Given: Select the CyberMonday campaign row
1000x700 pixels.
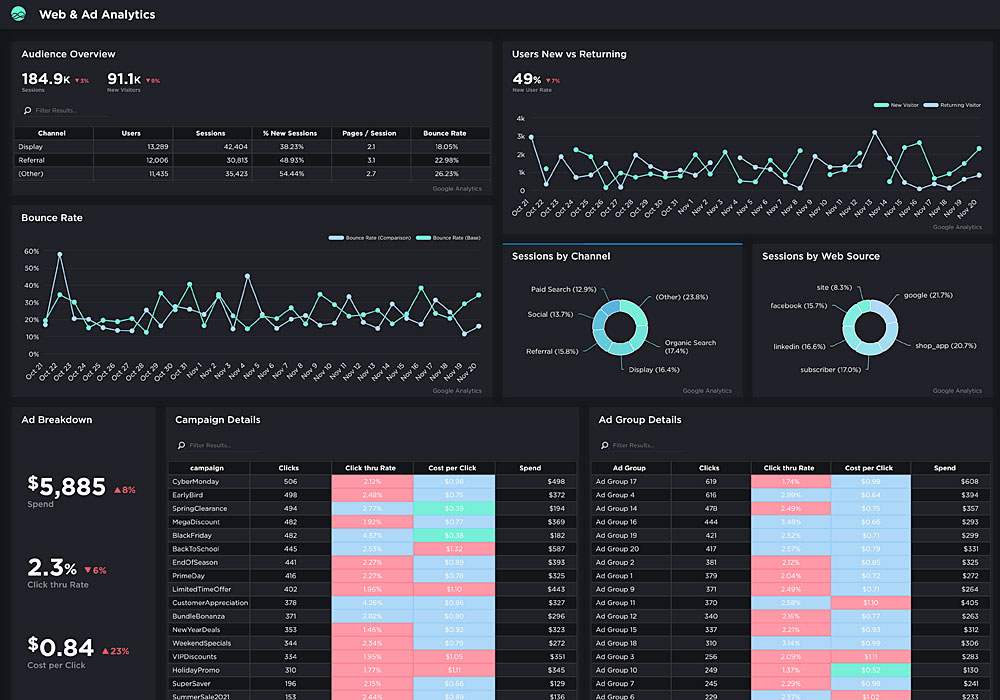Looking at the screenshot, I should point(208,481).
